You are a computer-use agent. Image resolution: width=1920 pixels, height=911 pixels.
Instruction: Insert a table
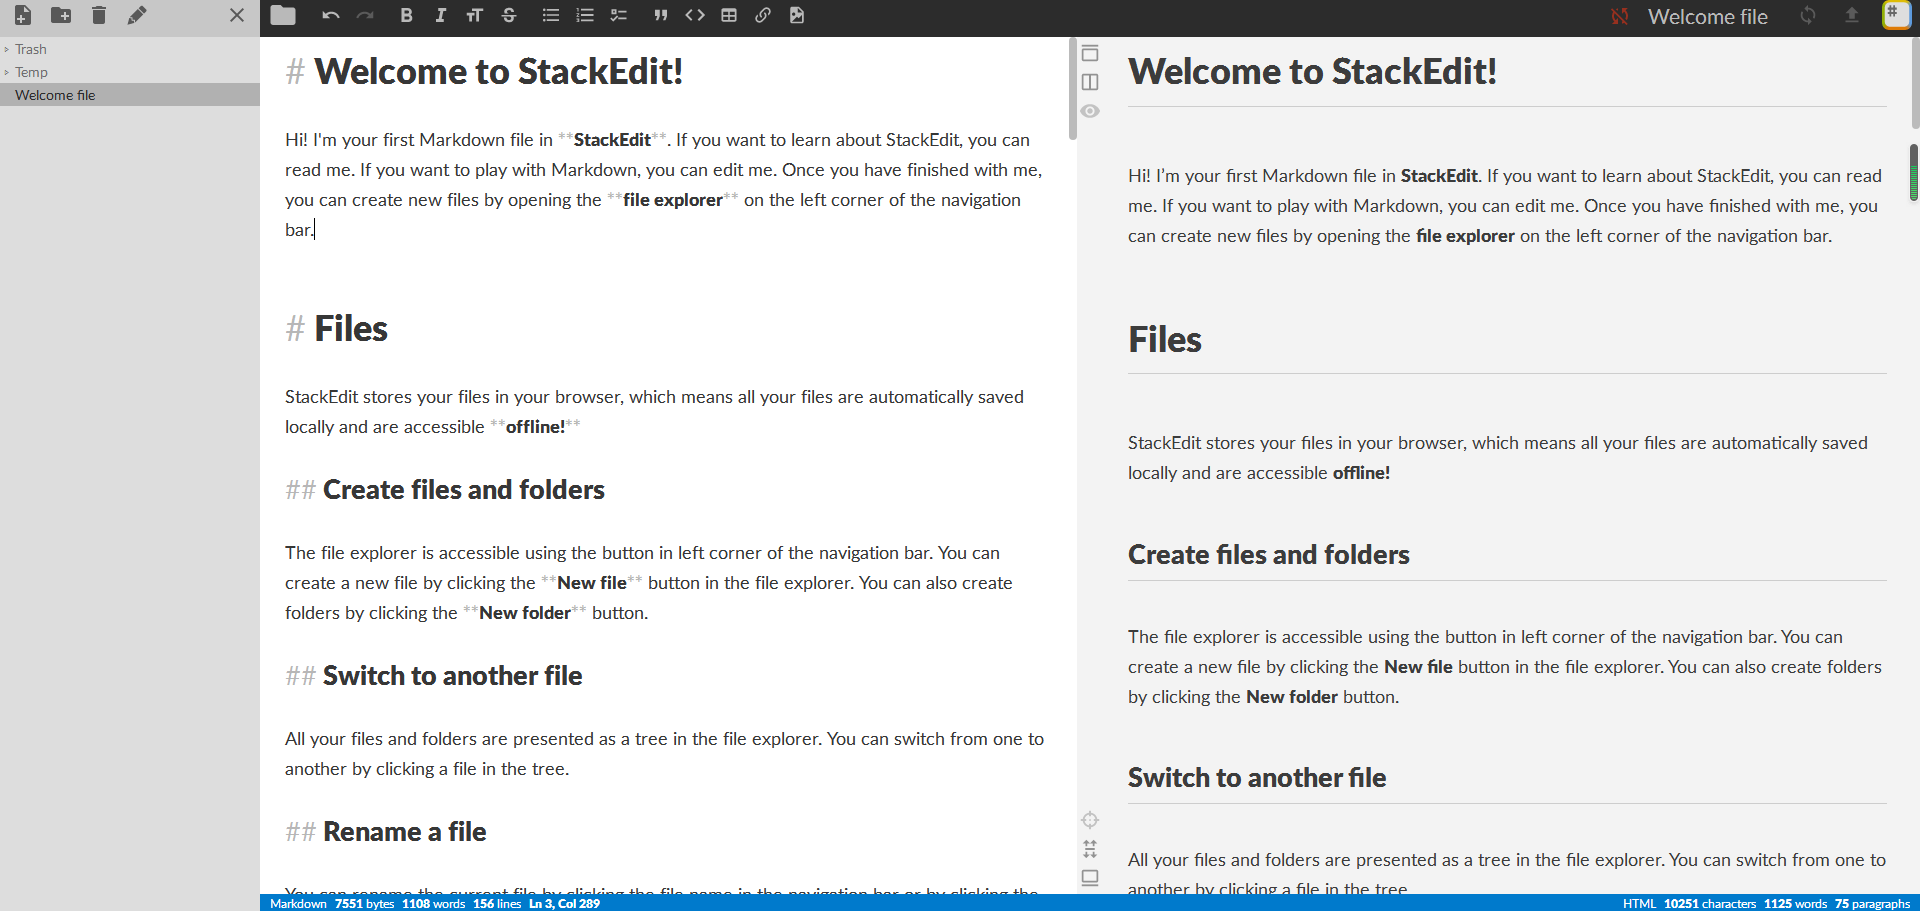729,15
